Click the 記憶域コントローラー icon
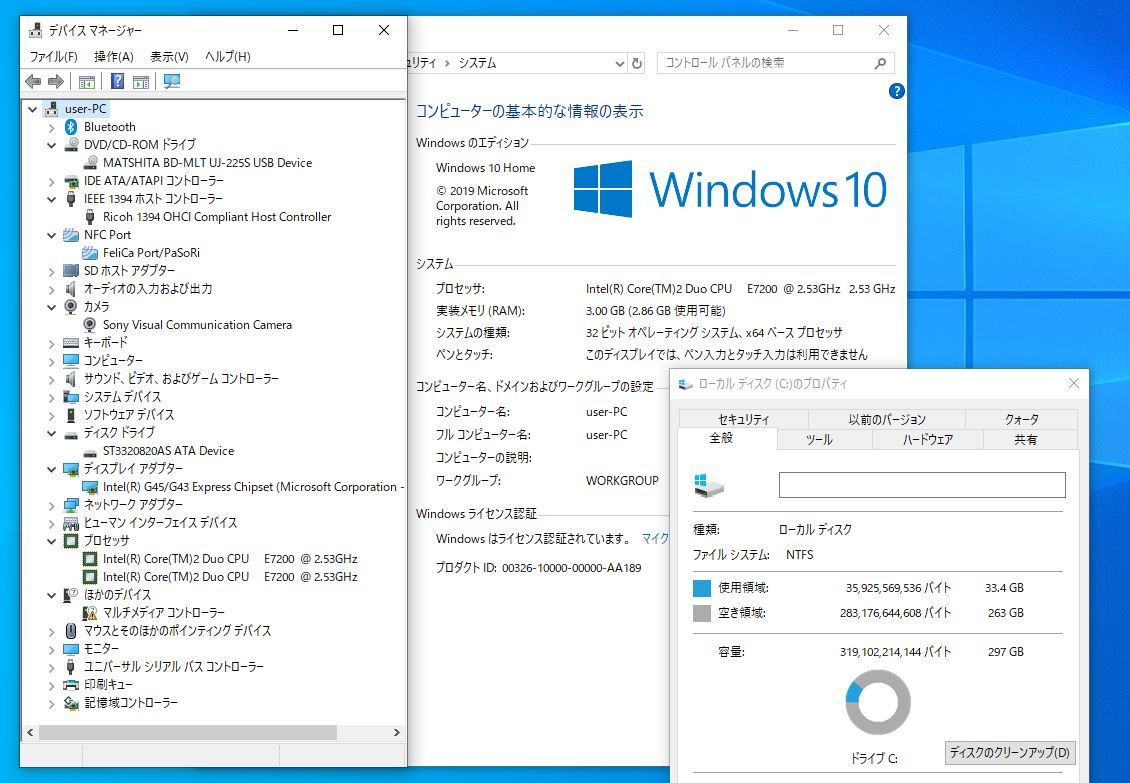The width and height of the screenshot is (1130, 783). point(71,703)
